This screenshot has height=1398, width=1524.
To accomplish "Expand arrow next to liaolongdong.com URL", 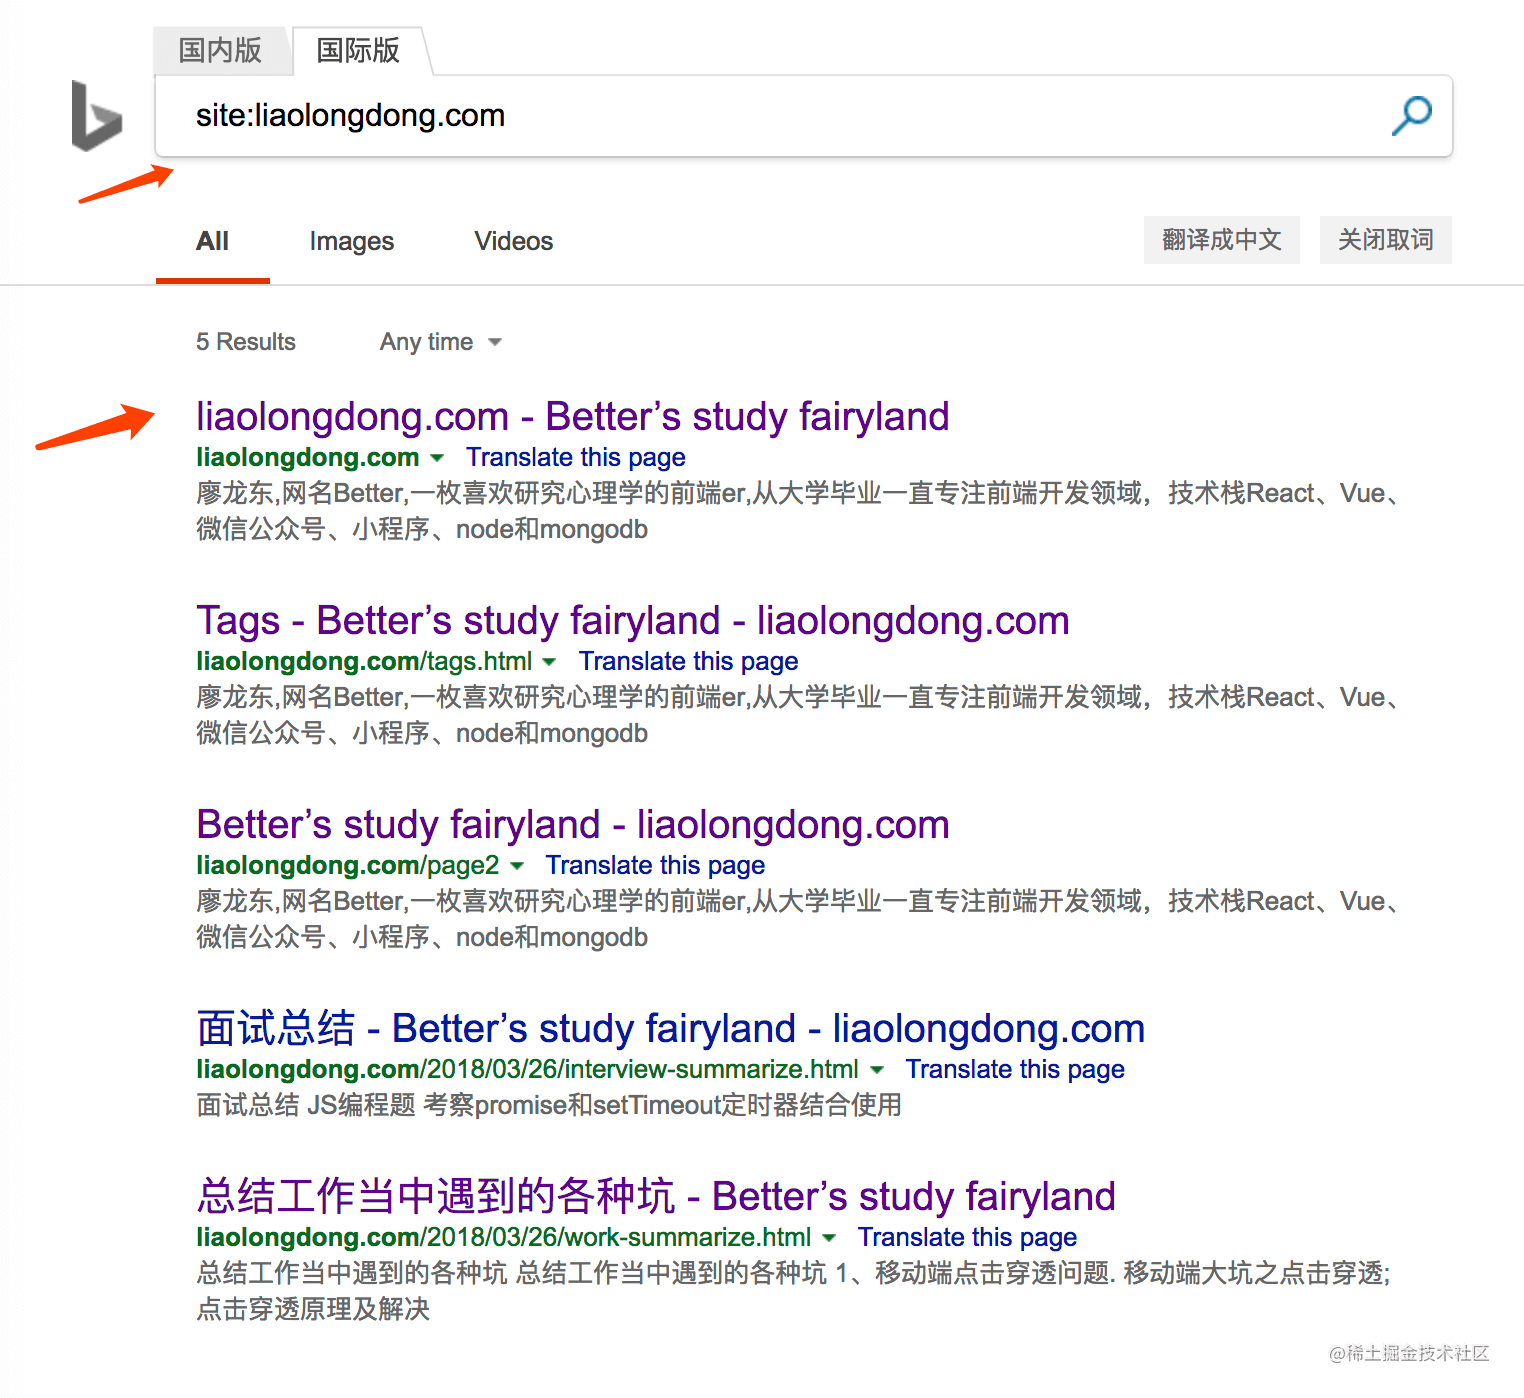I will click(x=437, y=458).
